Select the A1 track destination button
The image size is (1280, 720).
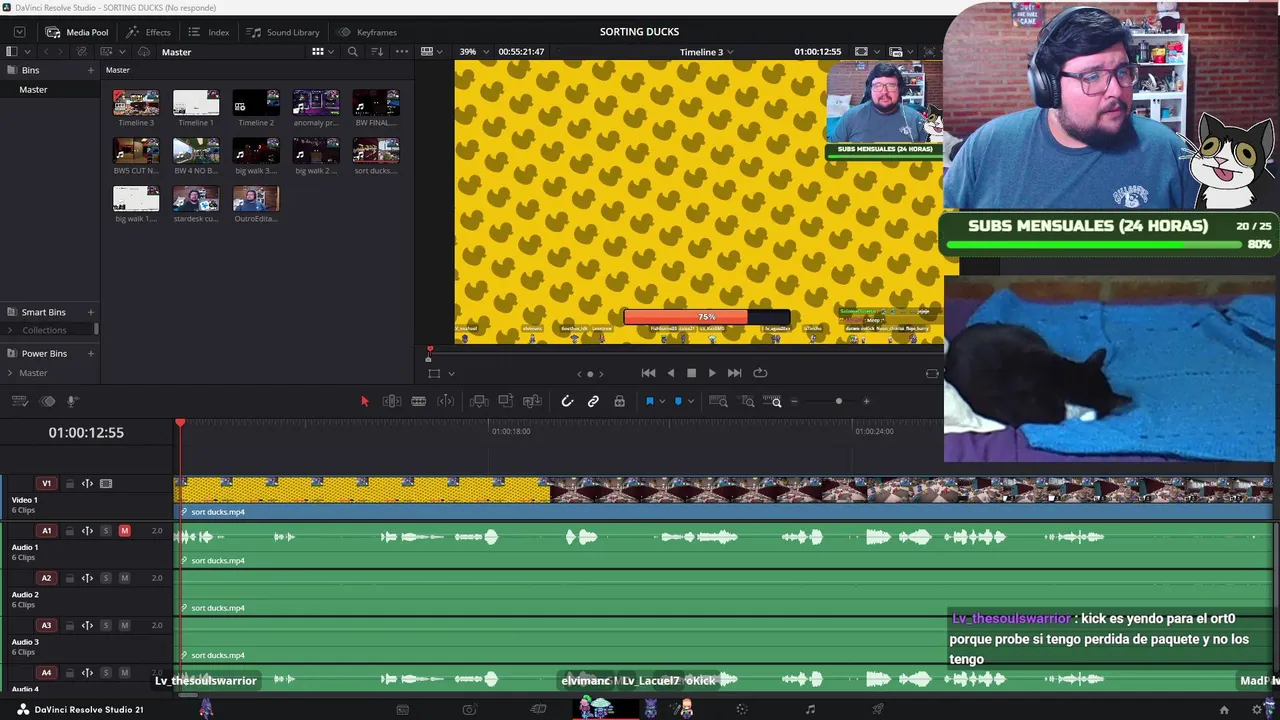pyautogui.click(x=46, y=531)
